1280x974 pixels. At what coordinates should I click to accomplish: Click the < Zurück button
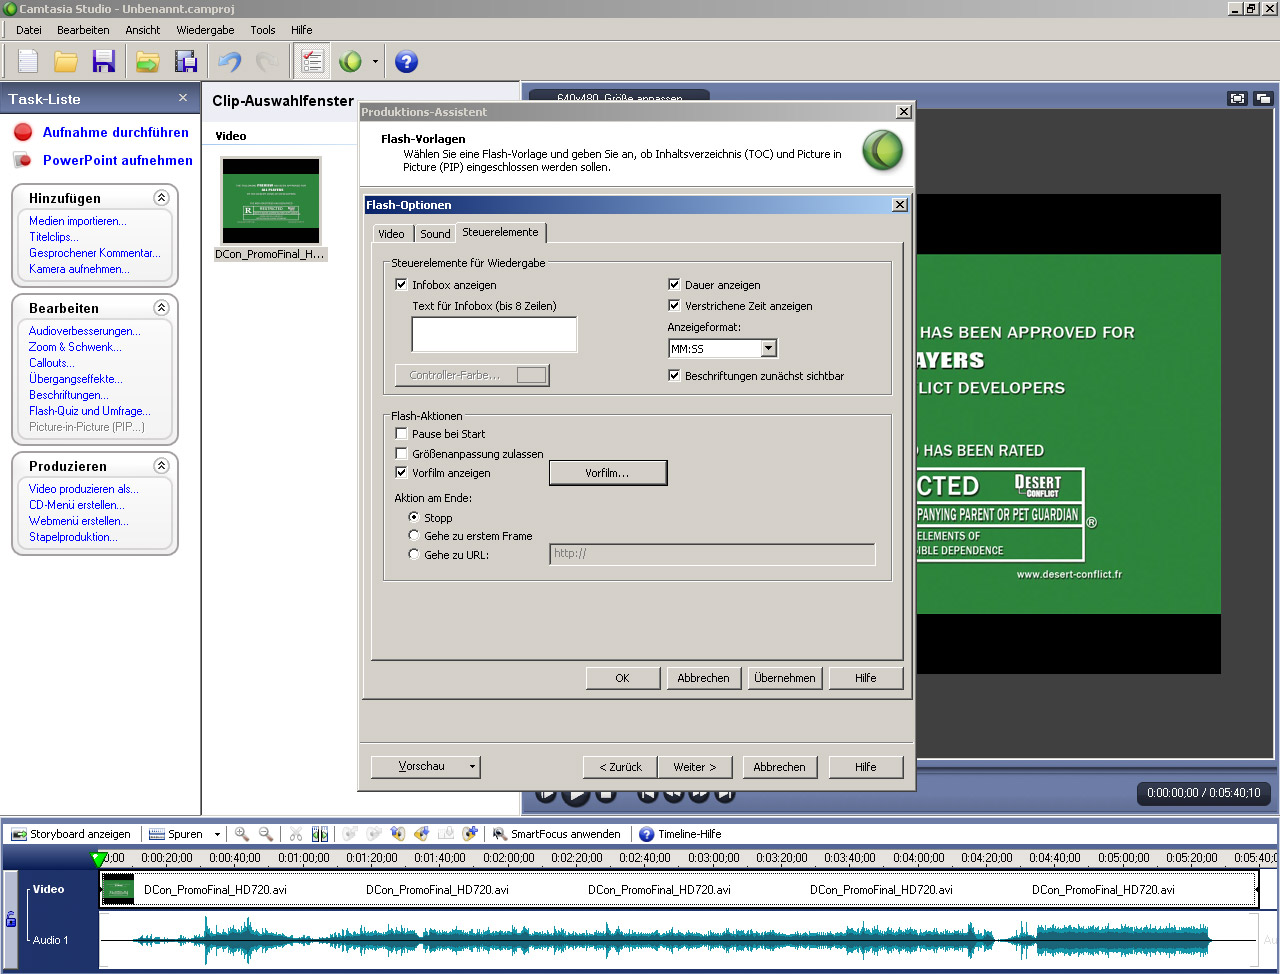[620, 767]
